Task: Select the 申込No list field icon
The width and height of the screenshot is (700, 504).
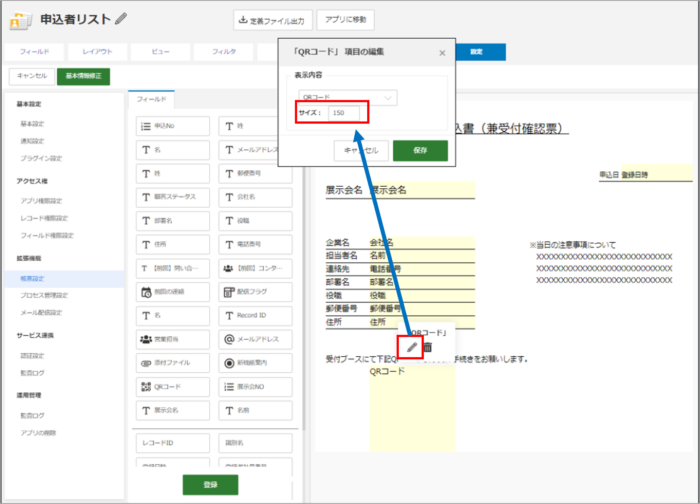Action: [x=146, y=126]
